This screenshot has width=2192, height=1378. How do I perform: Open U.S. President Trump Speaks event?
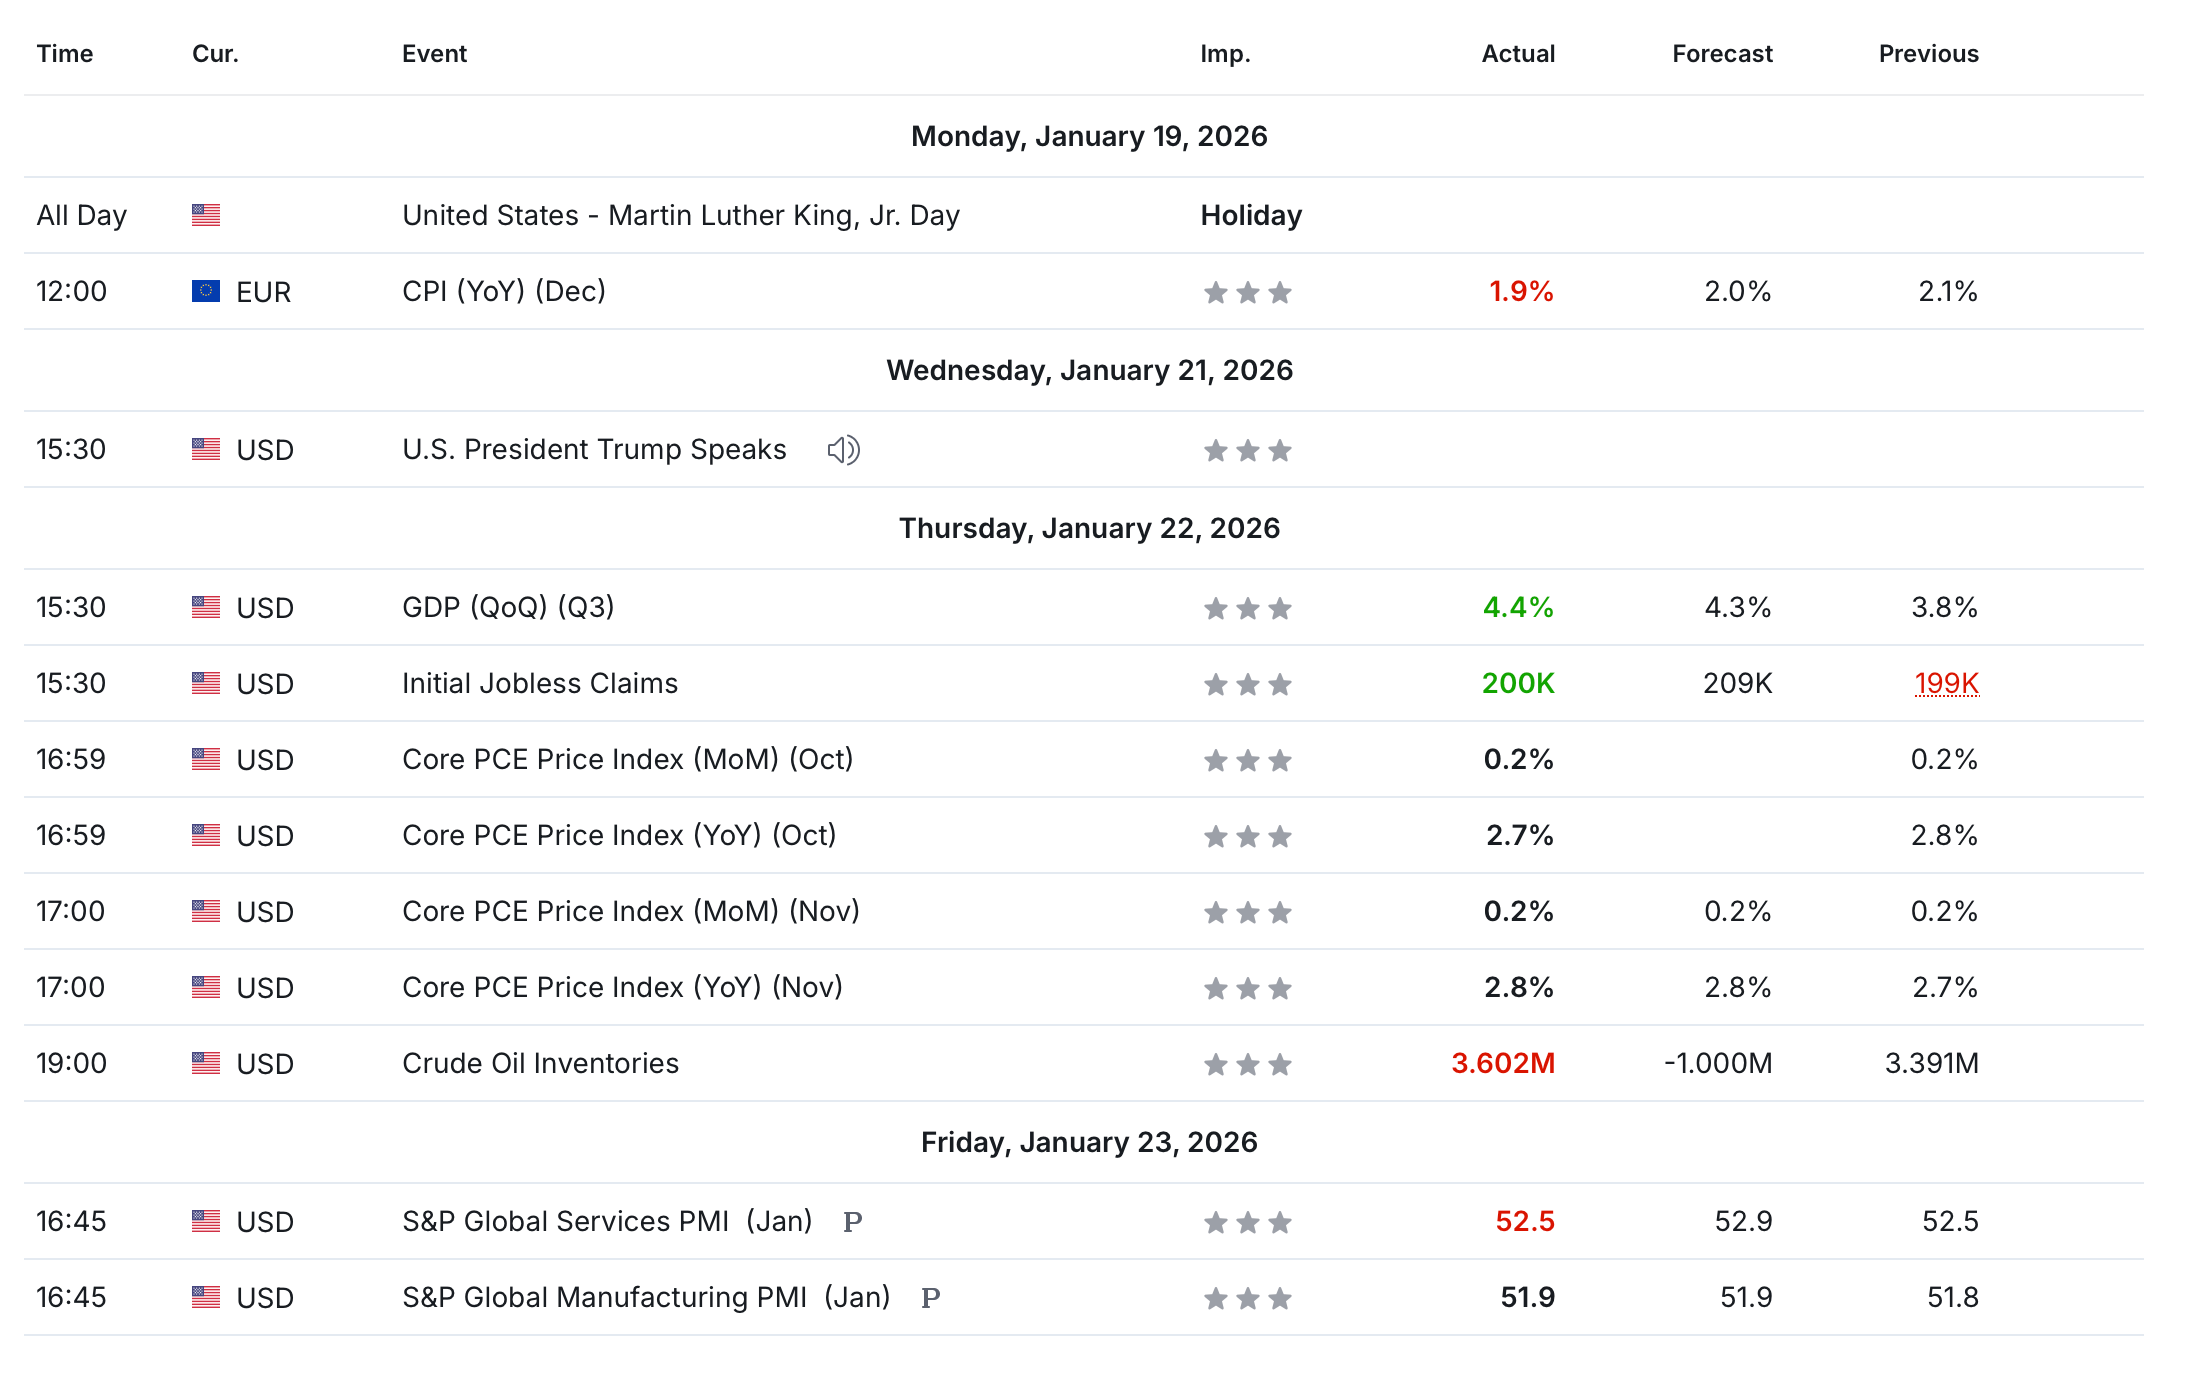coord(594,449)
